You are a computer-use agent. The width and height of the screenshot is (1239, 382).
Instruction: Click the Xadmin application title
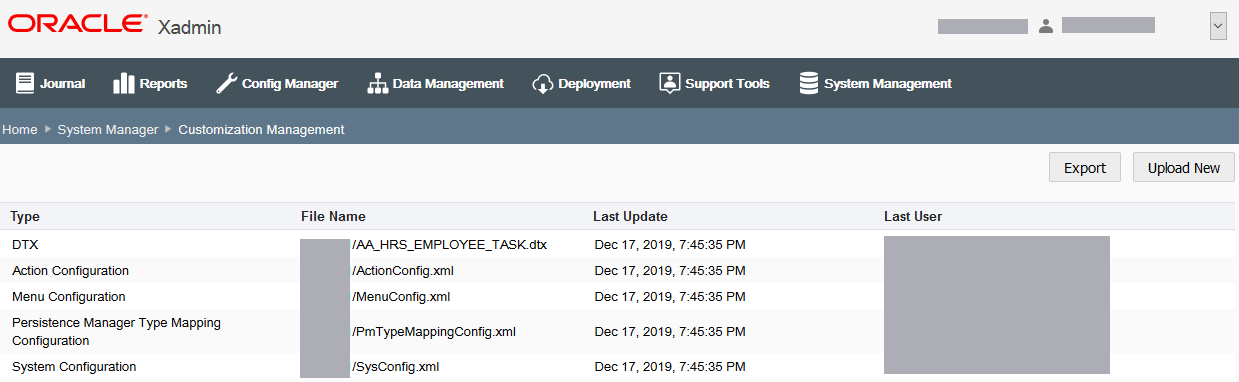[x=189, y=27]
